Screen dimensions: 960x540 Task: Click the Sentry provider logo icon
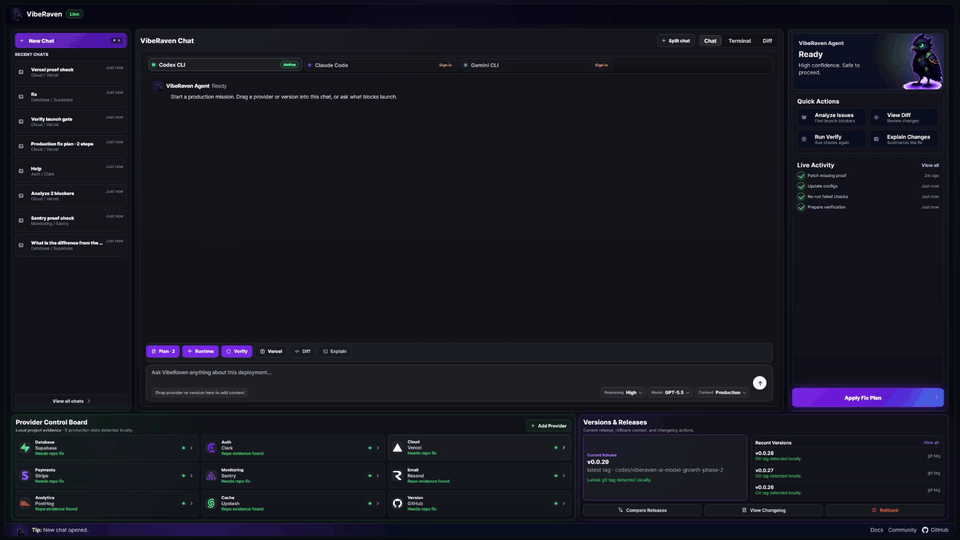click(211, 476)
